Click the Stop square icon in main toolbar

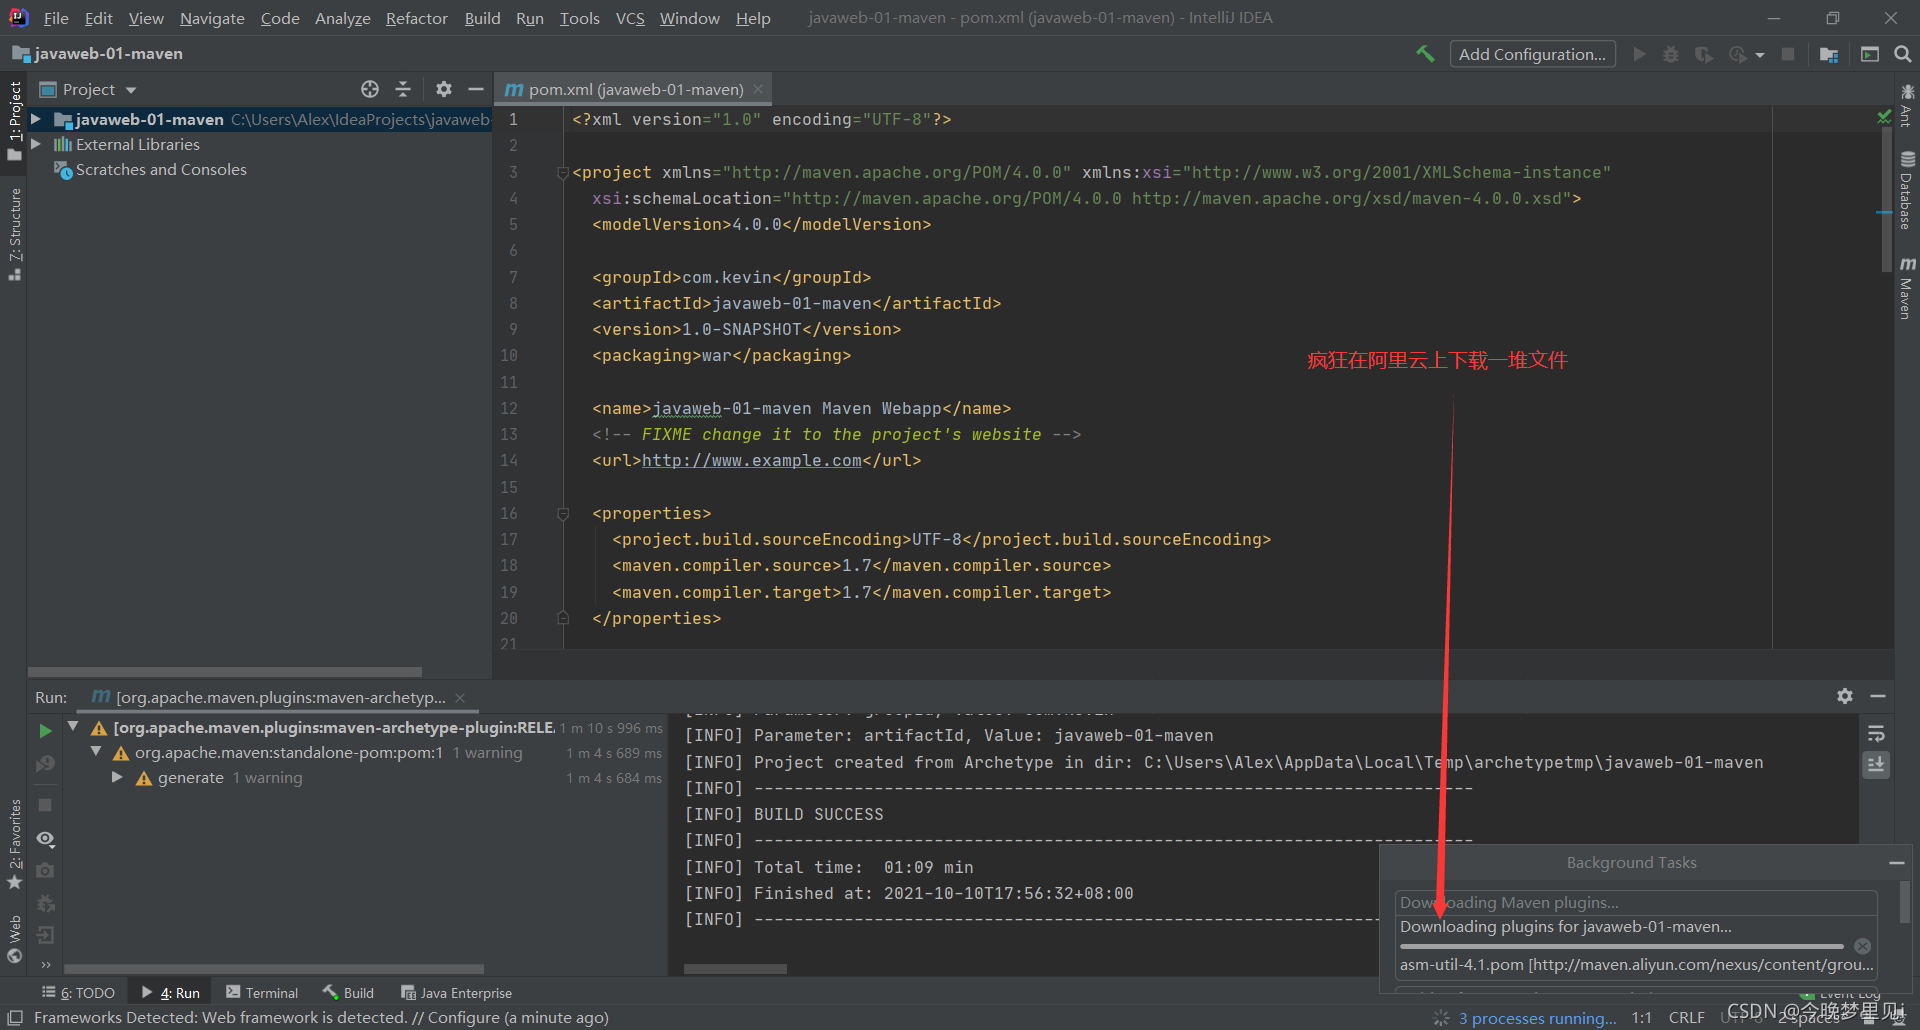[1788, 54]
